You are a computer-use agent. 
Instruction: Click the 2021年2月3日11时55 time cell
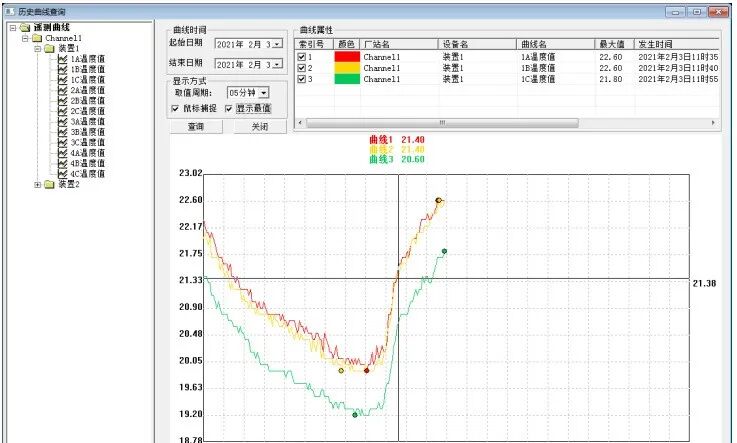pos(678,79)
